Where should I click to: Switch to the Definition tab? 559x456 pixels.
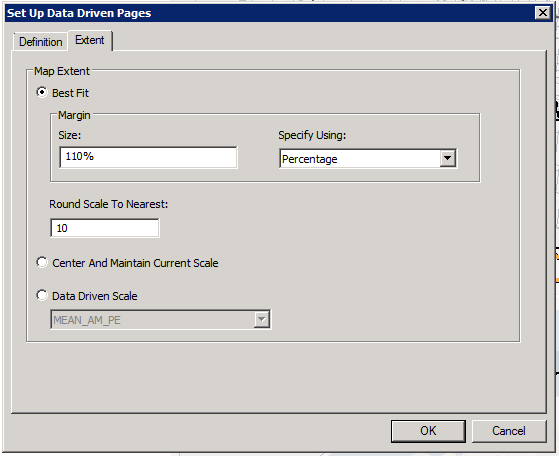coord(41,42)
